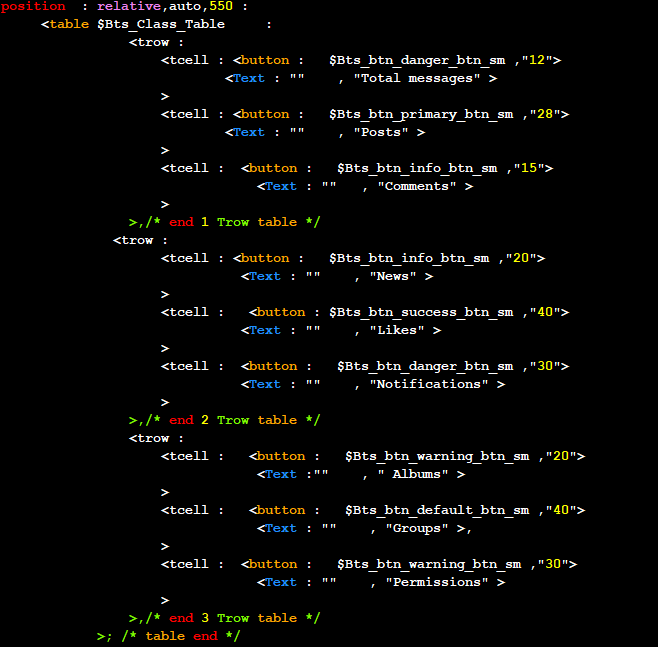Screen dimensions: 658x647
Task: Click the blue 'Text' keyword before "Notifications"
Action: pos(265,385)
